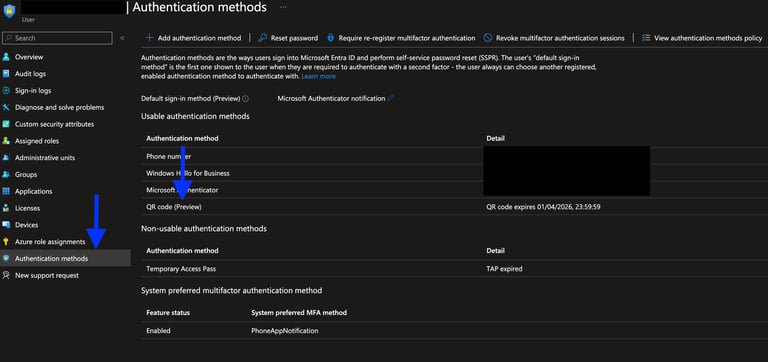768x362 pixels.
Task: Click the Administrative units icon
Action: tap(6, 158)
